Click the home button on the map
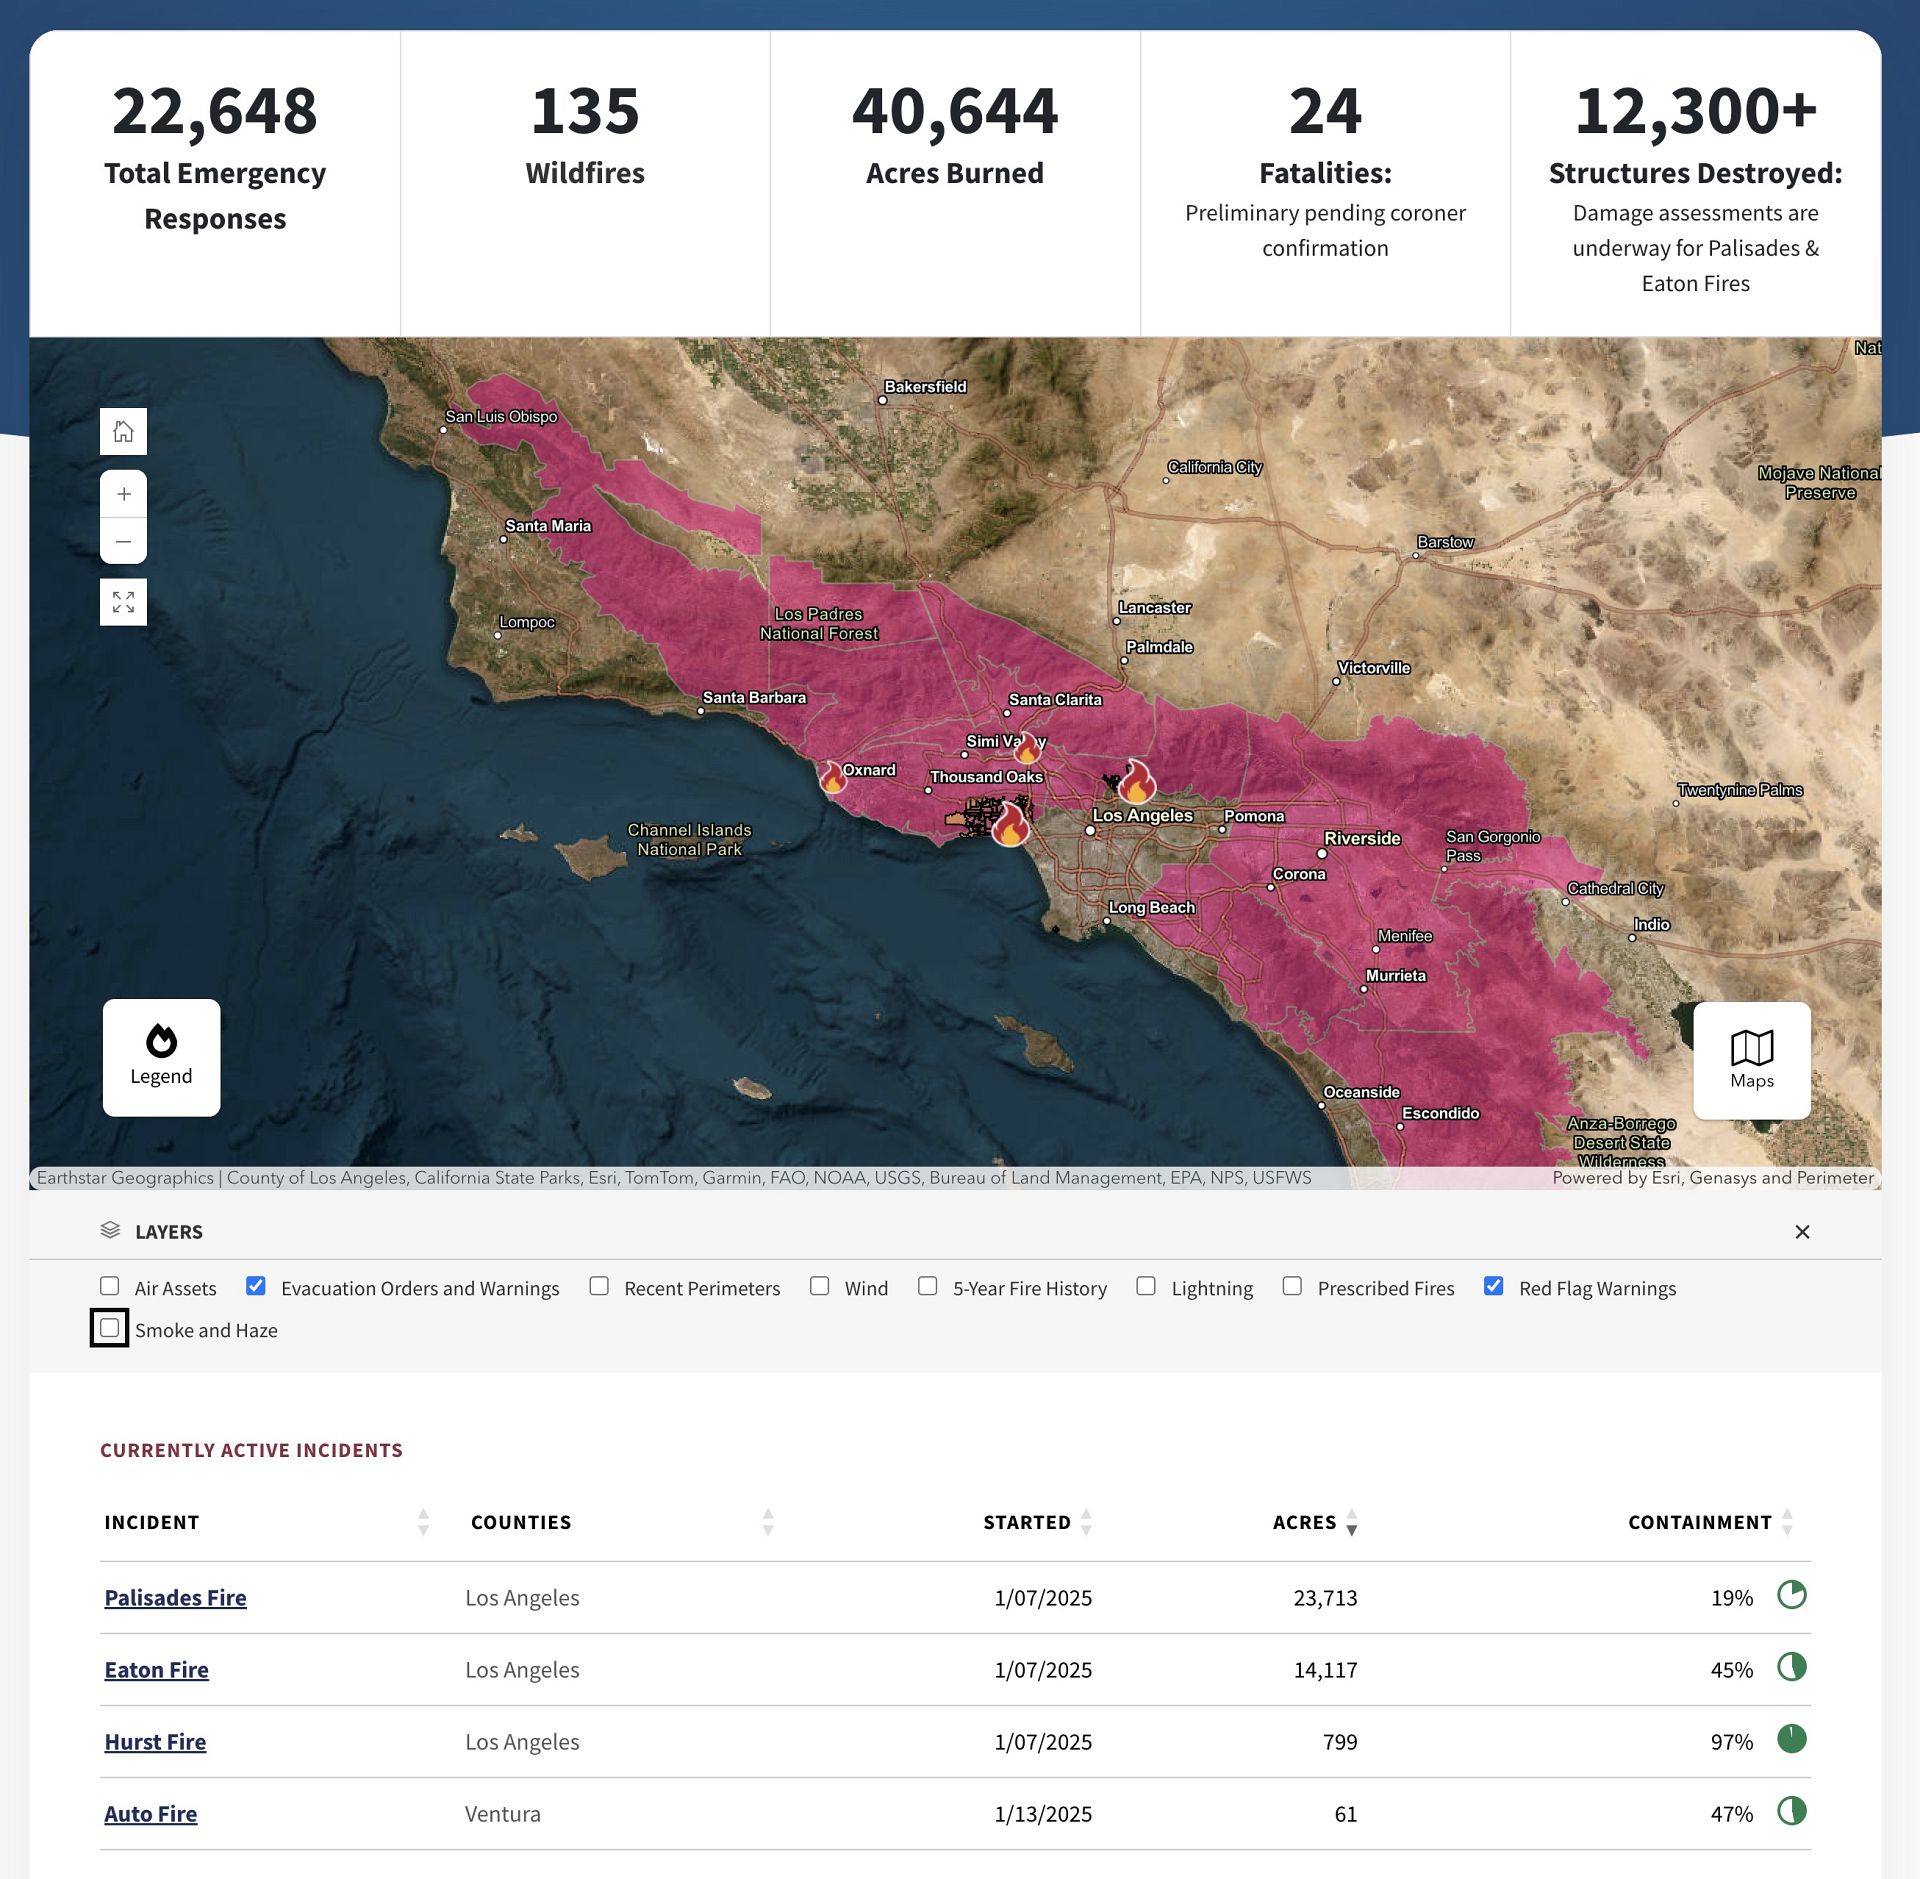1920x1879 pixels. [123, 431]
